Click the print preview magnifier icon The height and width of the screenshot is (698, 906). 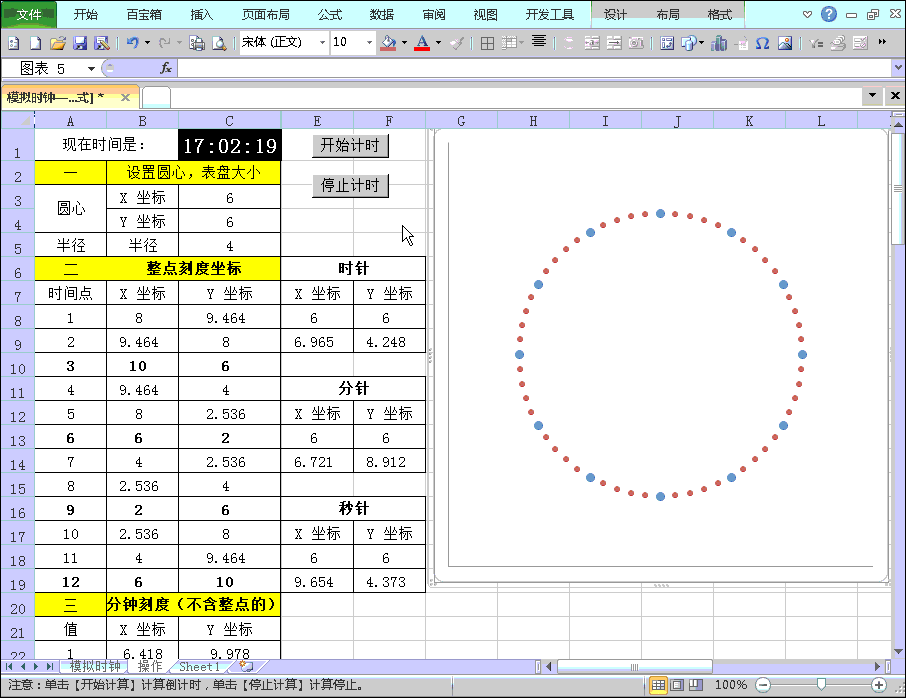(219, 43)
